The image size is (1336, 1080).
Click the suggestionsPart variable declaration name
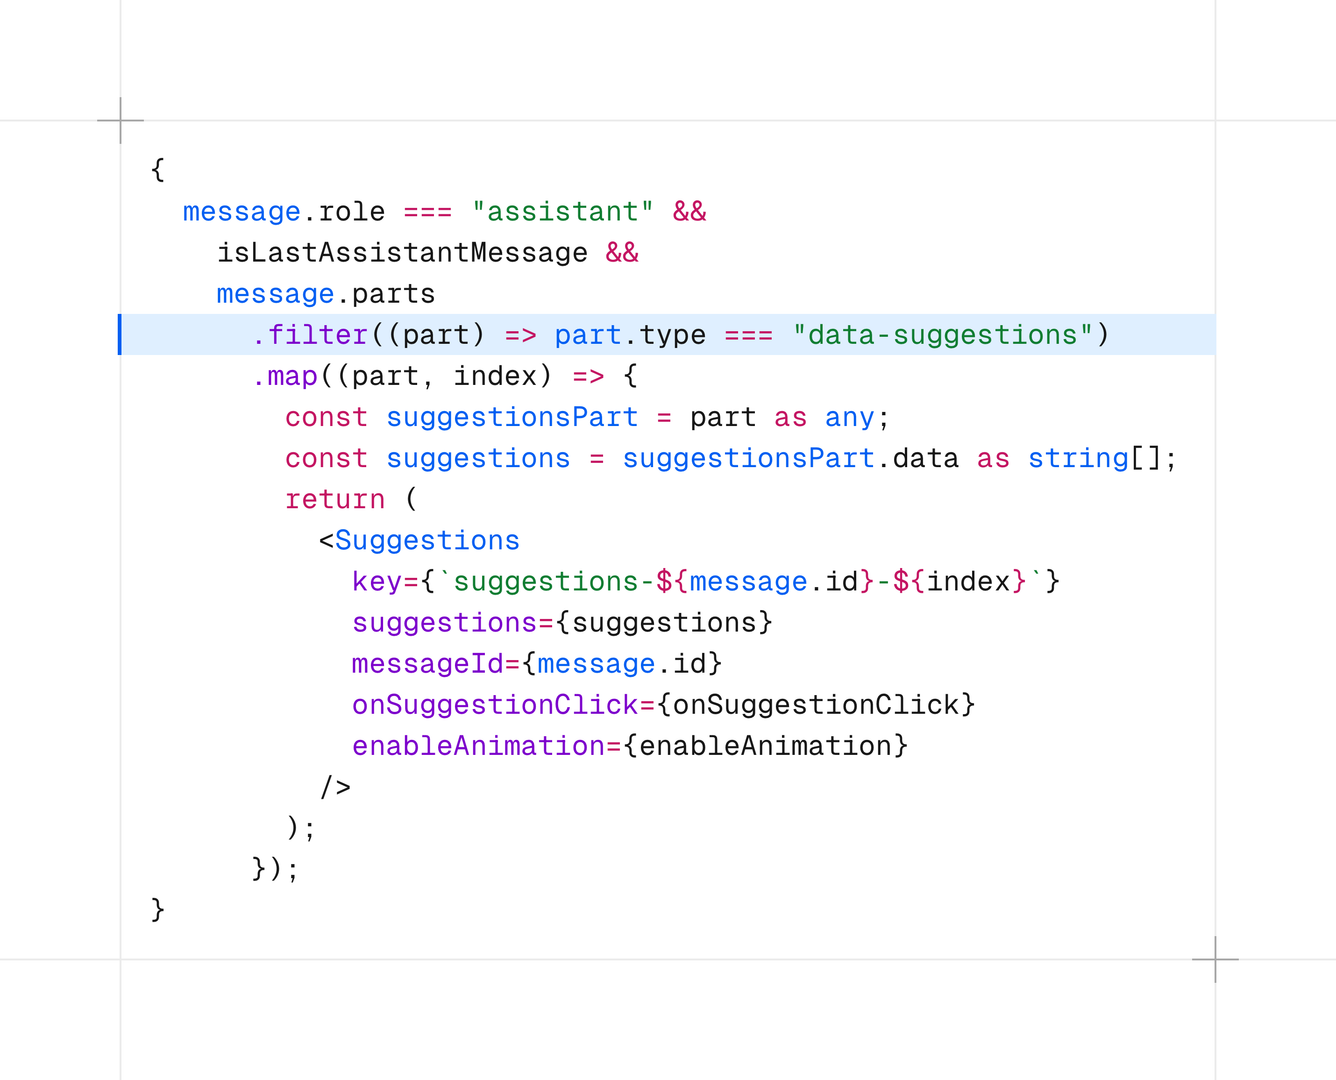point(511,417)
